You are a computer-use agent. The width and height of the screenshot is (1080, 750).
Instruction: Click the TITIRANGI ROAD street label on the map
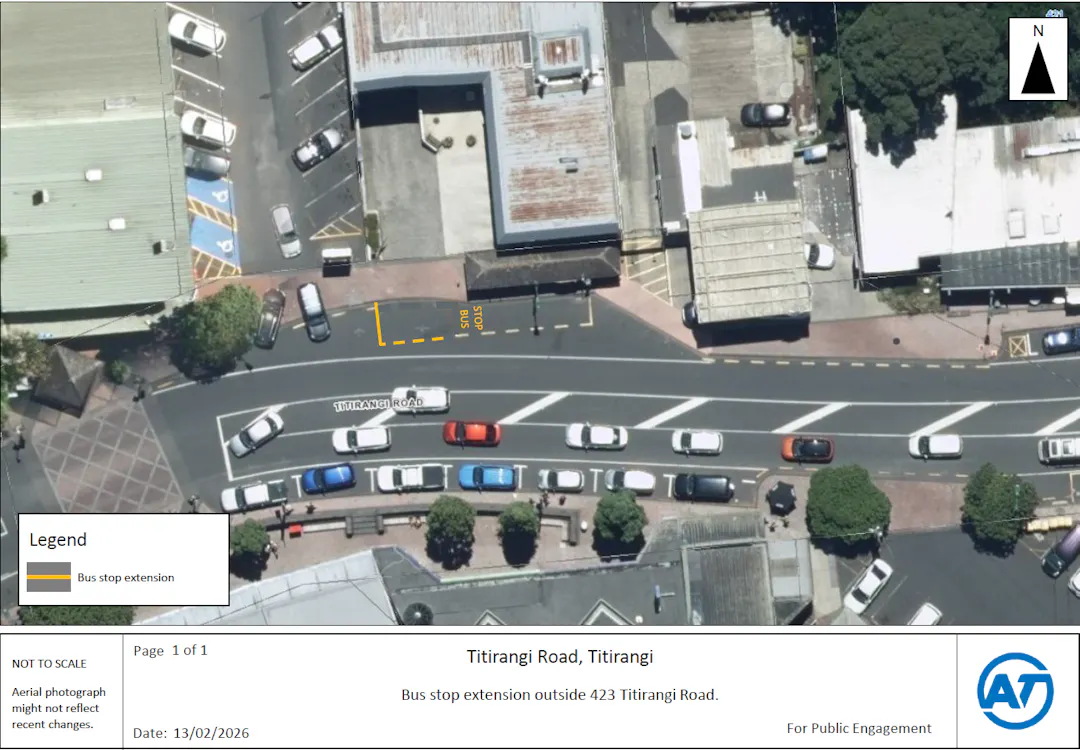click(x=379, y=405)
